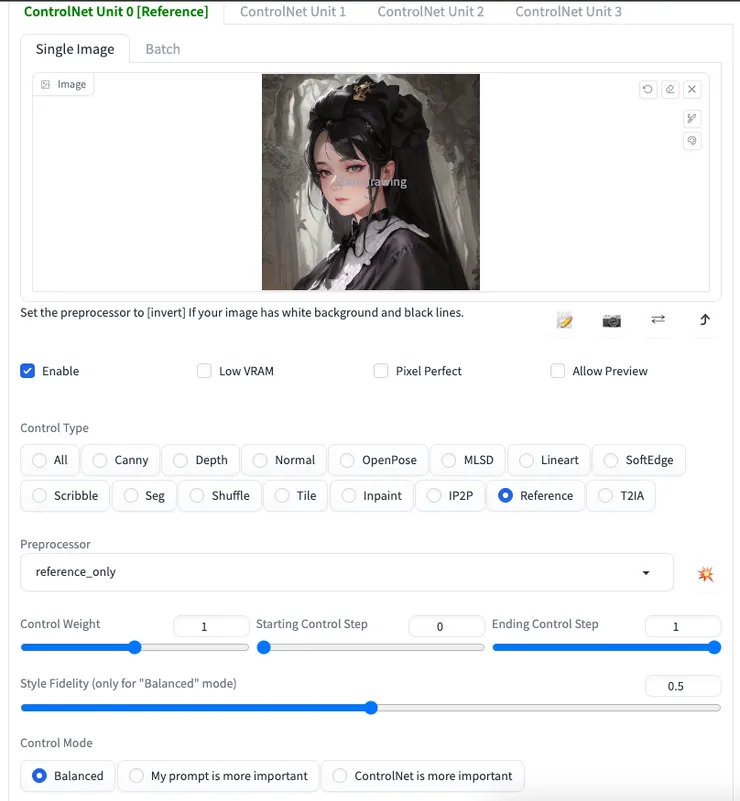Switch to the ControlNet Unit 1 tab
Screen dimensions: 740x801
pyautogui.click(x=293, y=12)
